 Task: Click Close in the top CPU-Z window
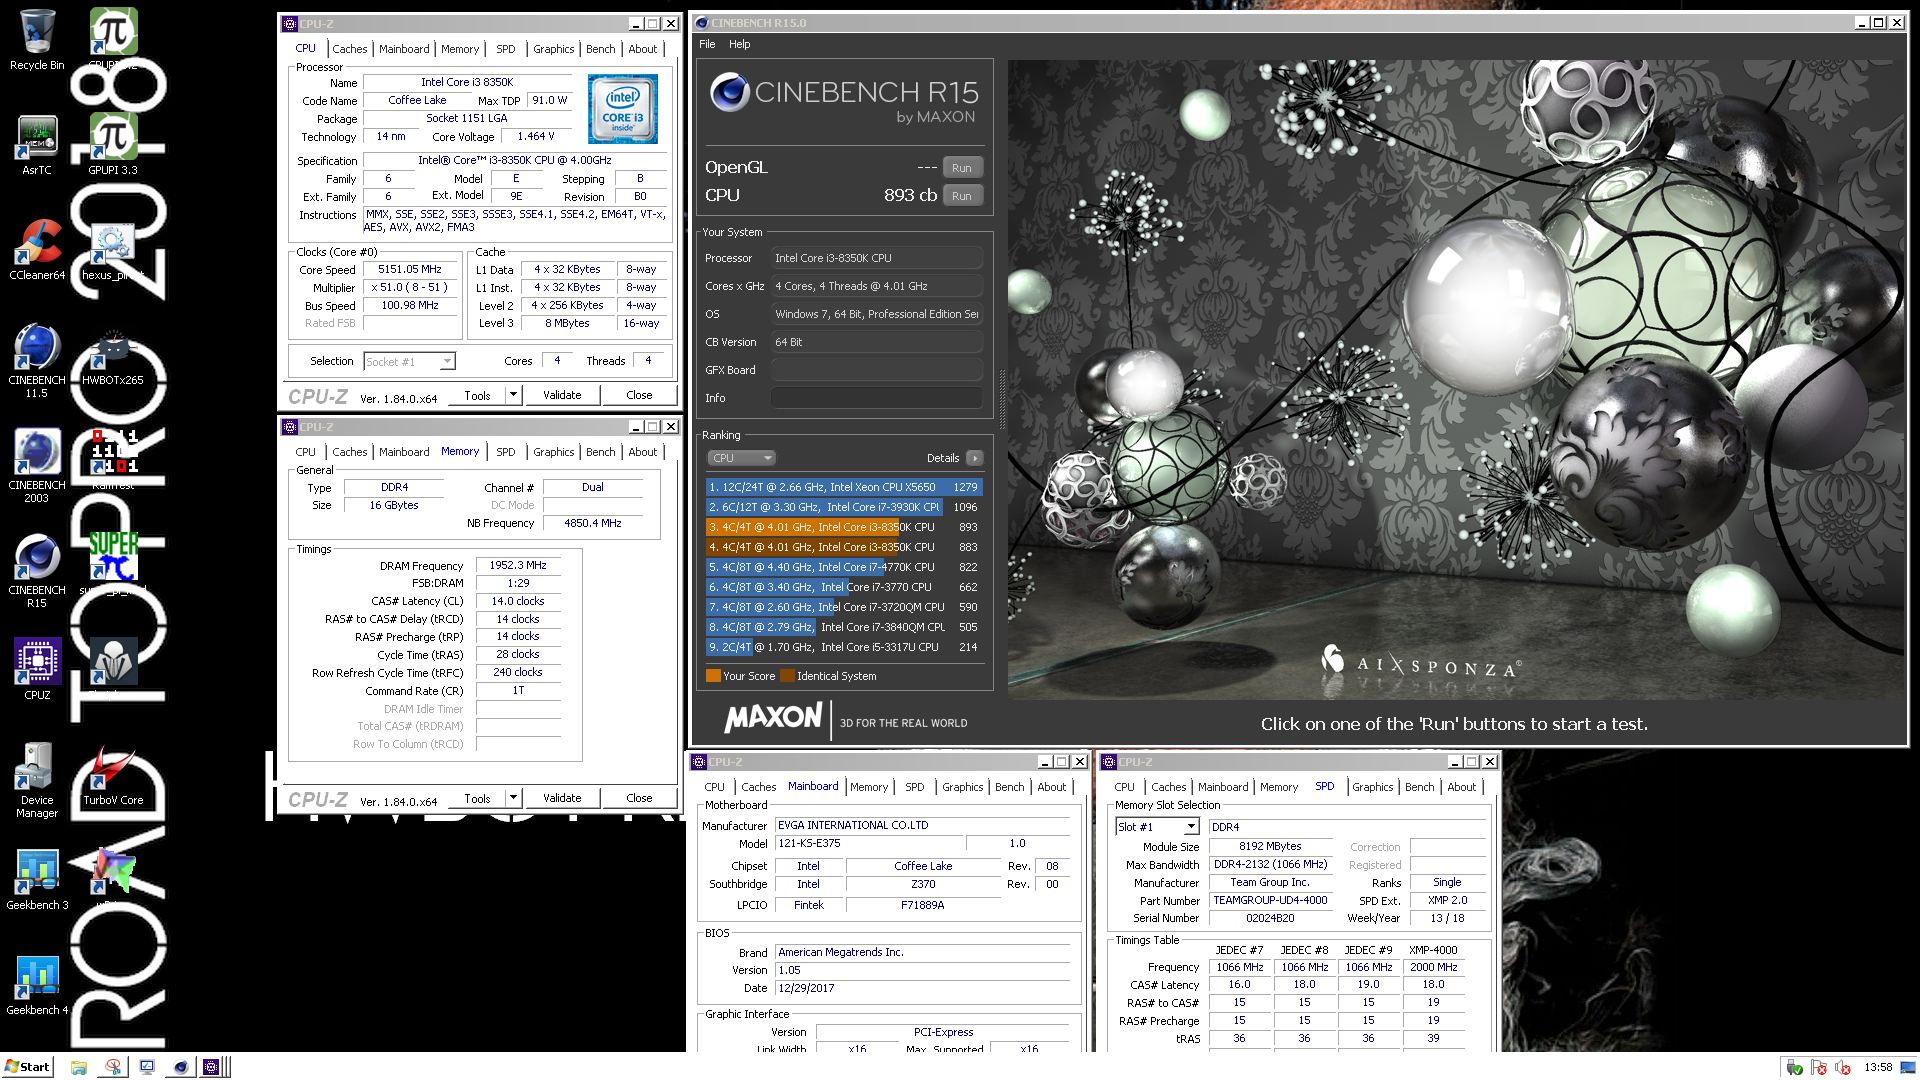click(639, 395)
